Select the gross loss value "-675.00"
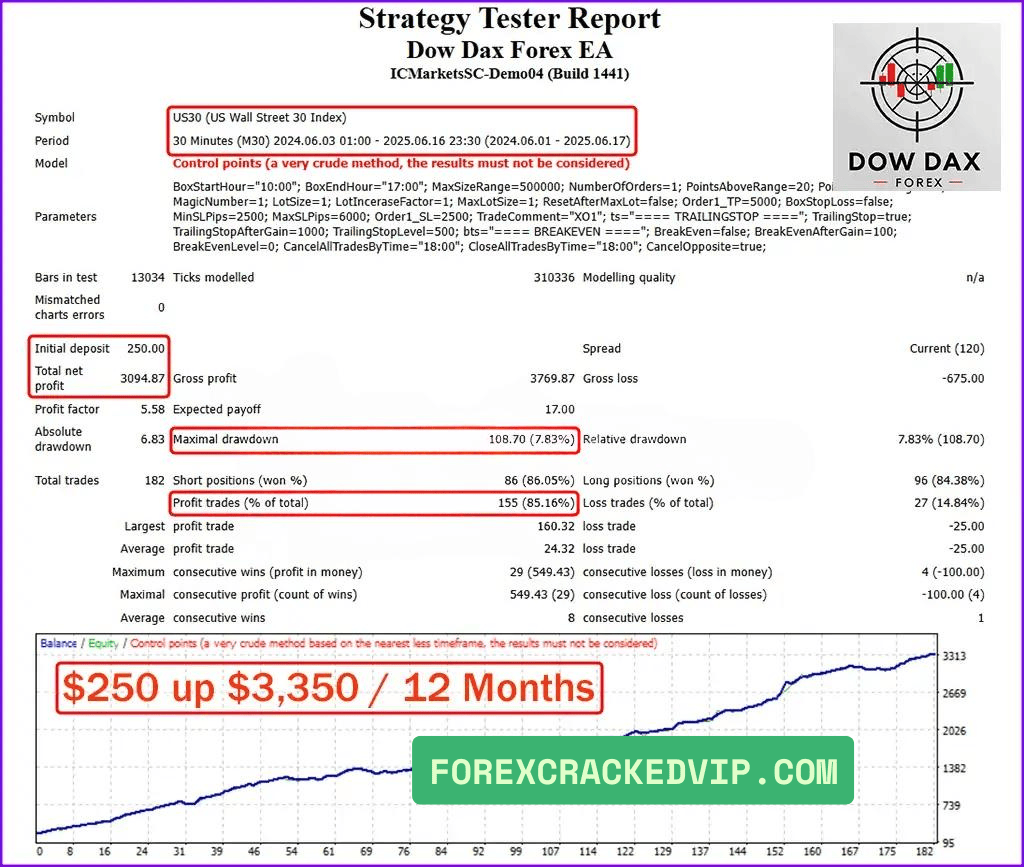 point(963,379)
